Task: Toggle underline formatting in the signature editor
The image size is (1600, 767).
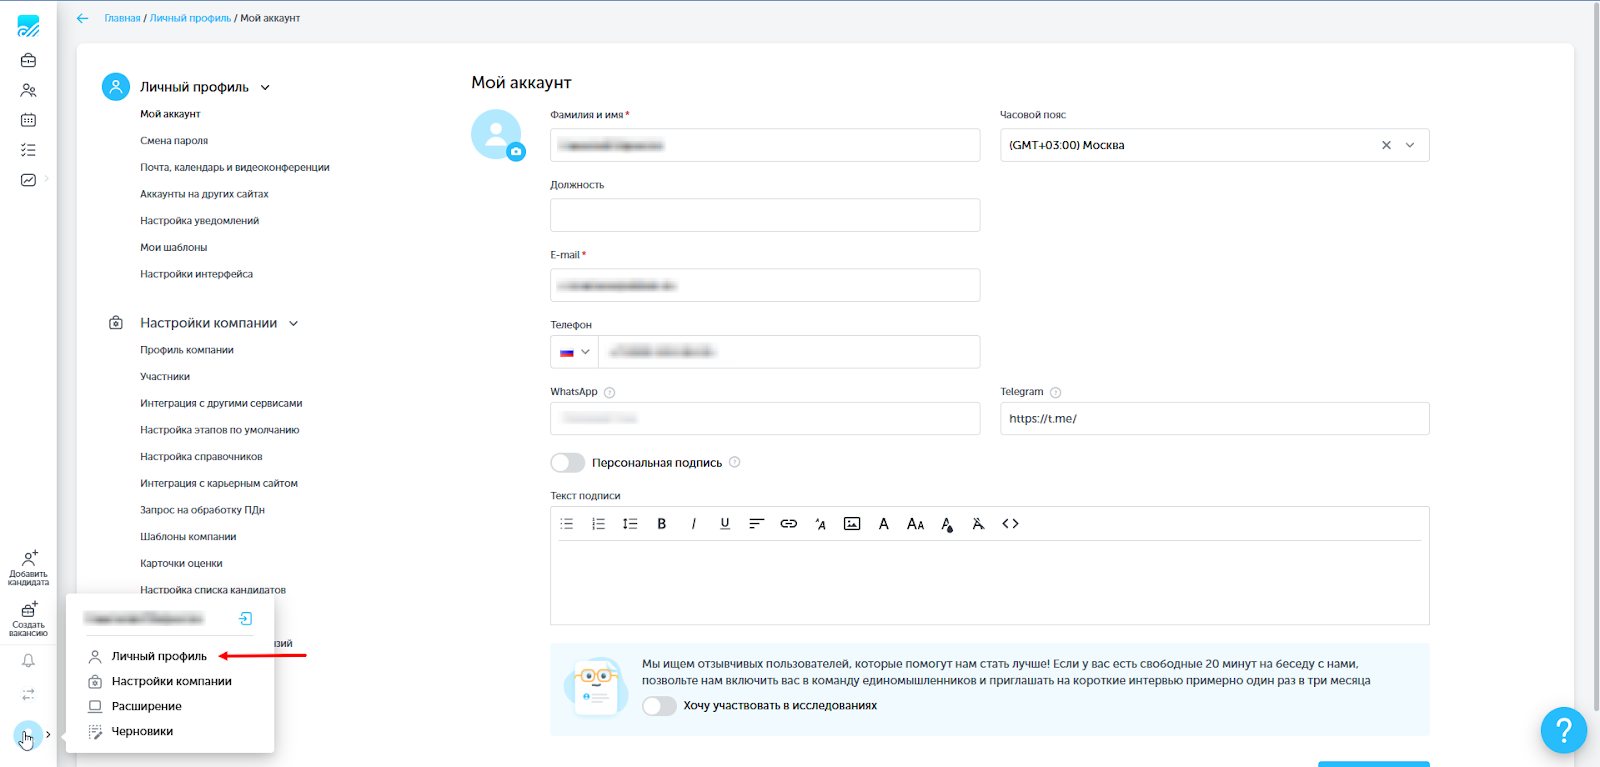Action: coord(725,524)
